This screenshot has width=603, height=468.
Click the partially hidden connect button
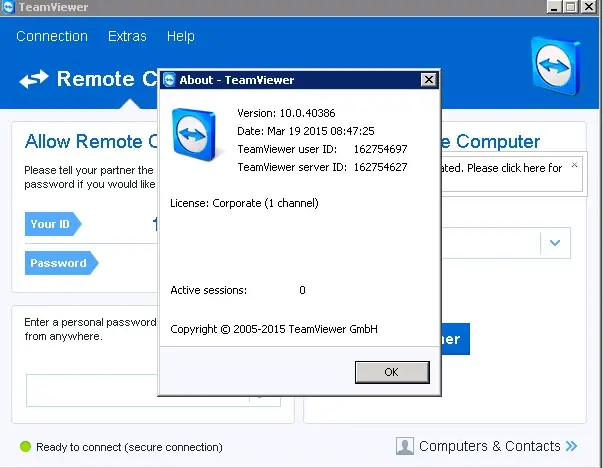pyautogui.click(x=455, y=339)
